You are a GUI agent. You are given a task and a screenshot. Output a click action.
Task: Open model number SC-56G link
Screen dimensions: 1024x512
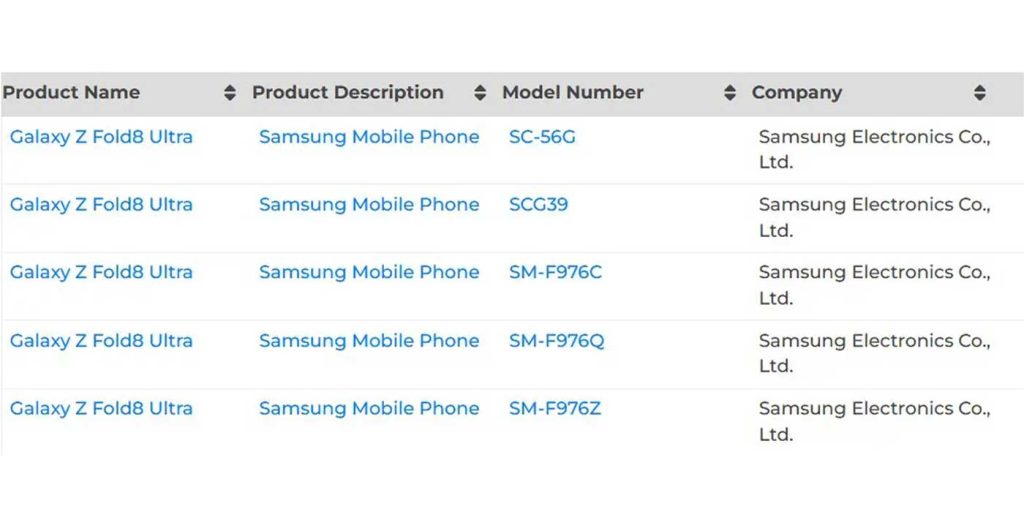click(542, 137)
